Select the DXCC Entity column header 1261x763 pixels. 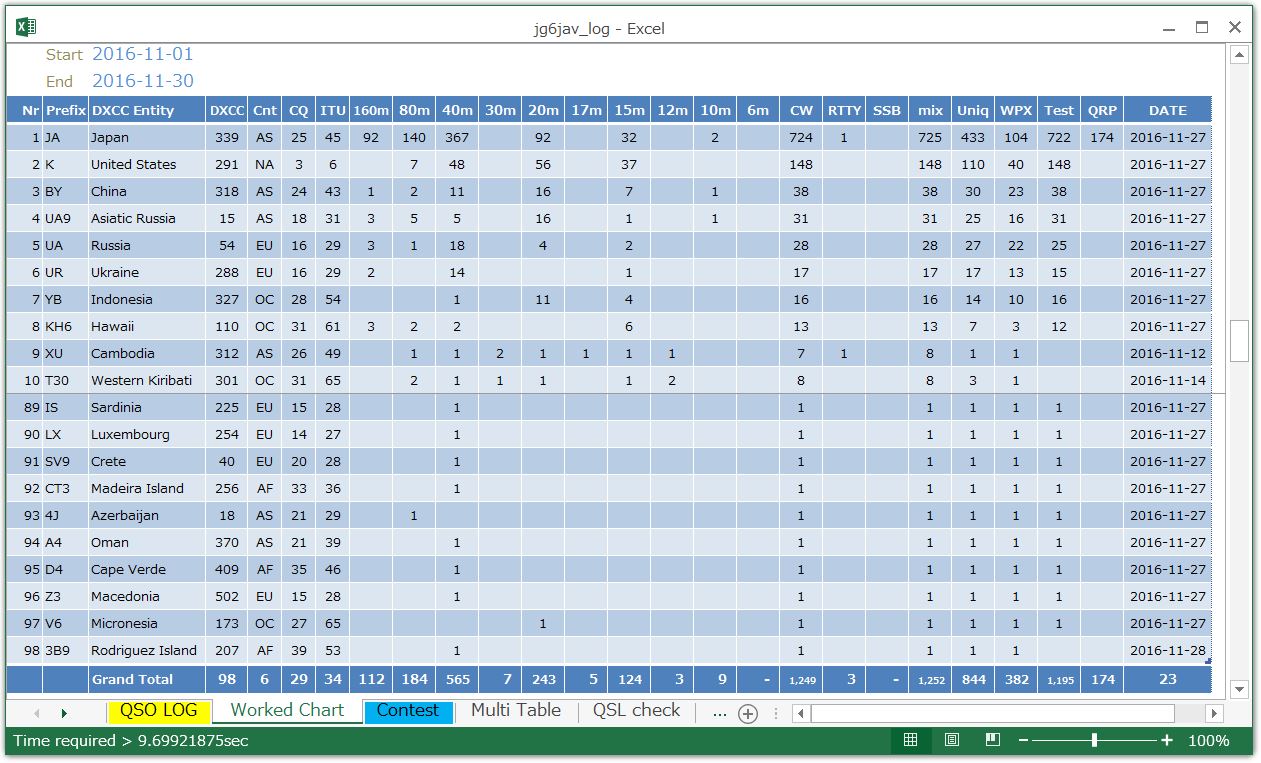[x=132, y=110]
